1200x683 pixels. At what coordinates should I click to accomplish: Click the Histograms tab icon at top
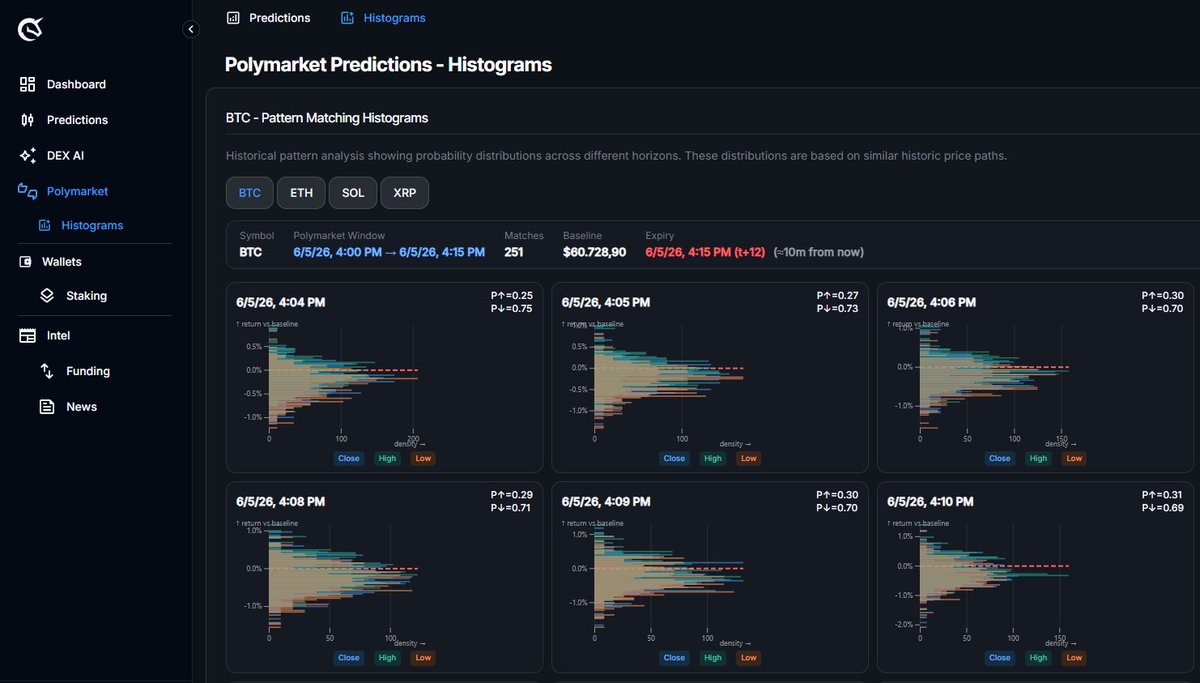click(x=347, y=18)
